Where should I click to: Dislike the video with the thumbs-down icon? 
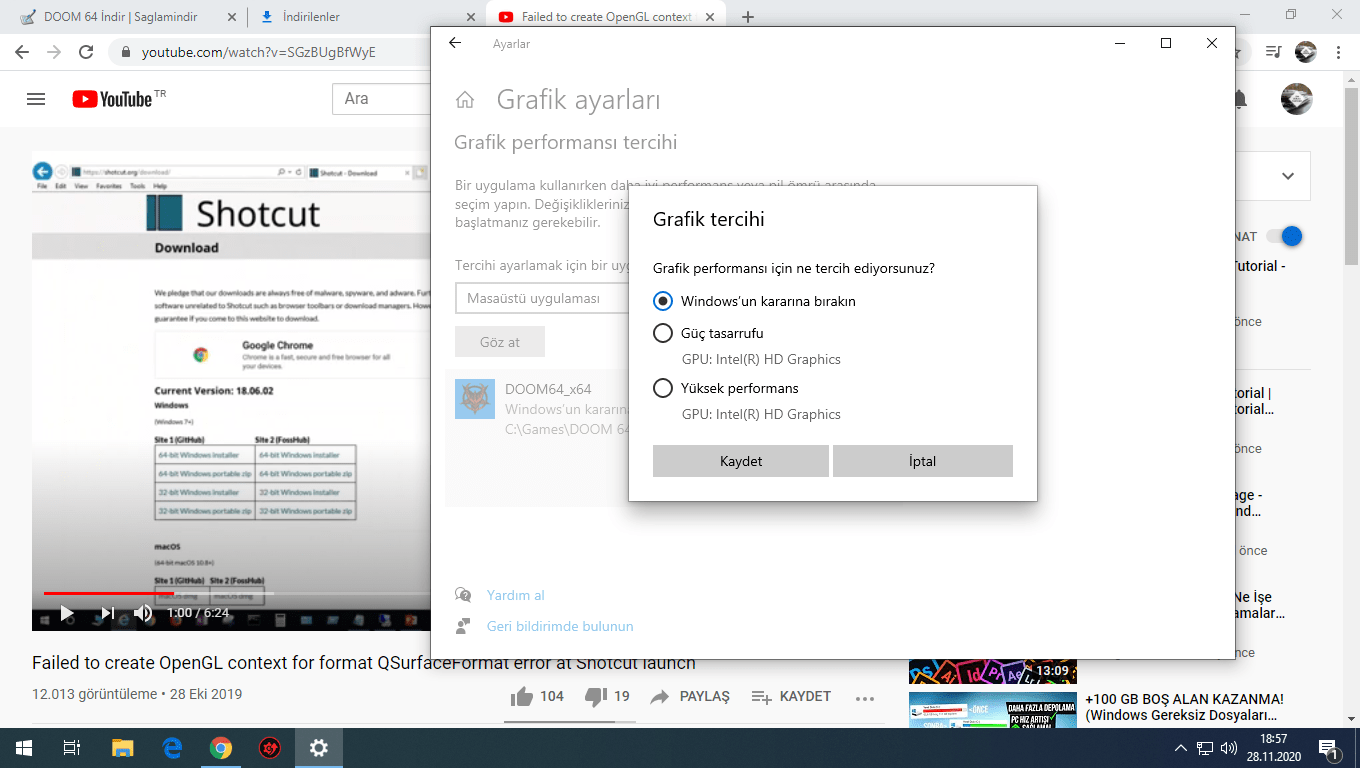[x=595, y=696]
